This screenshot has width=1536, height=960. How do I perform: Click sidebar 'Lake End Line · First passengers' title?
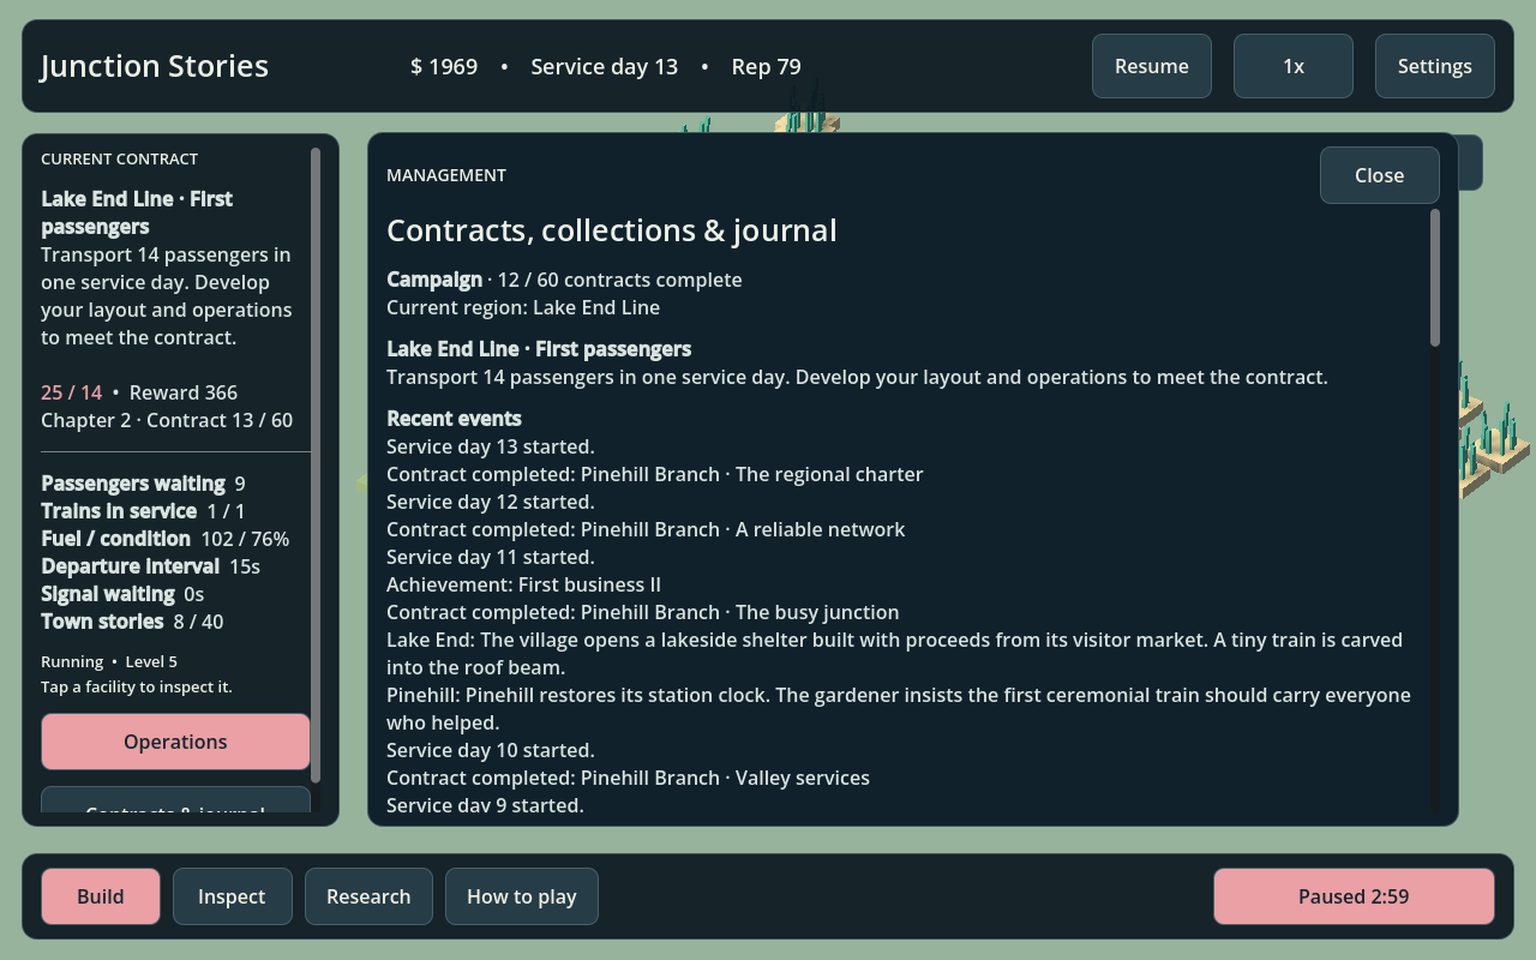coord(137,212)
